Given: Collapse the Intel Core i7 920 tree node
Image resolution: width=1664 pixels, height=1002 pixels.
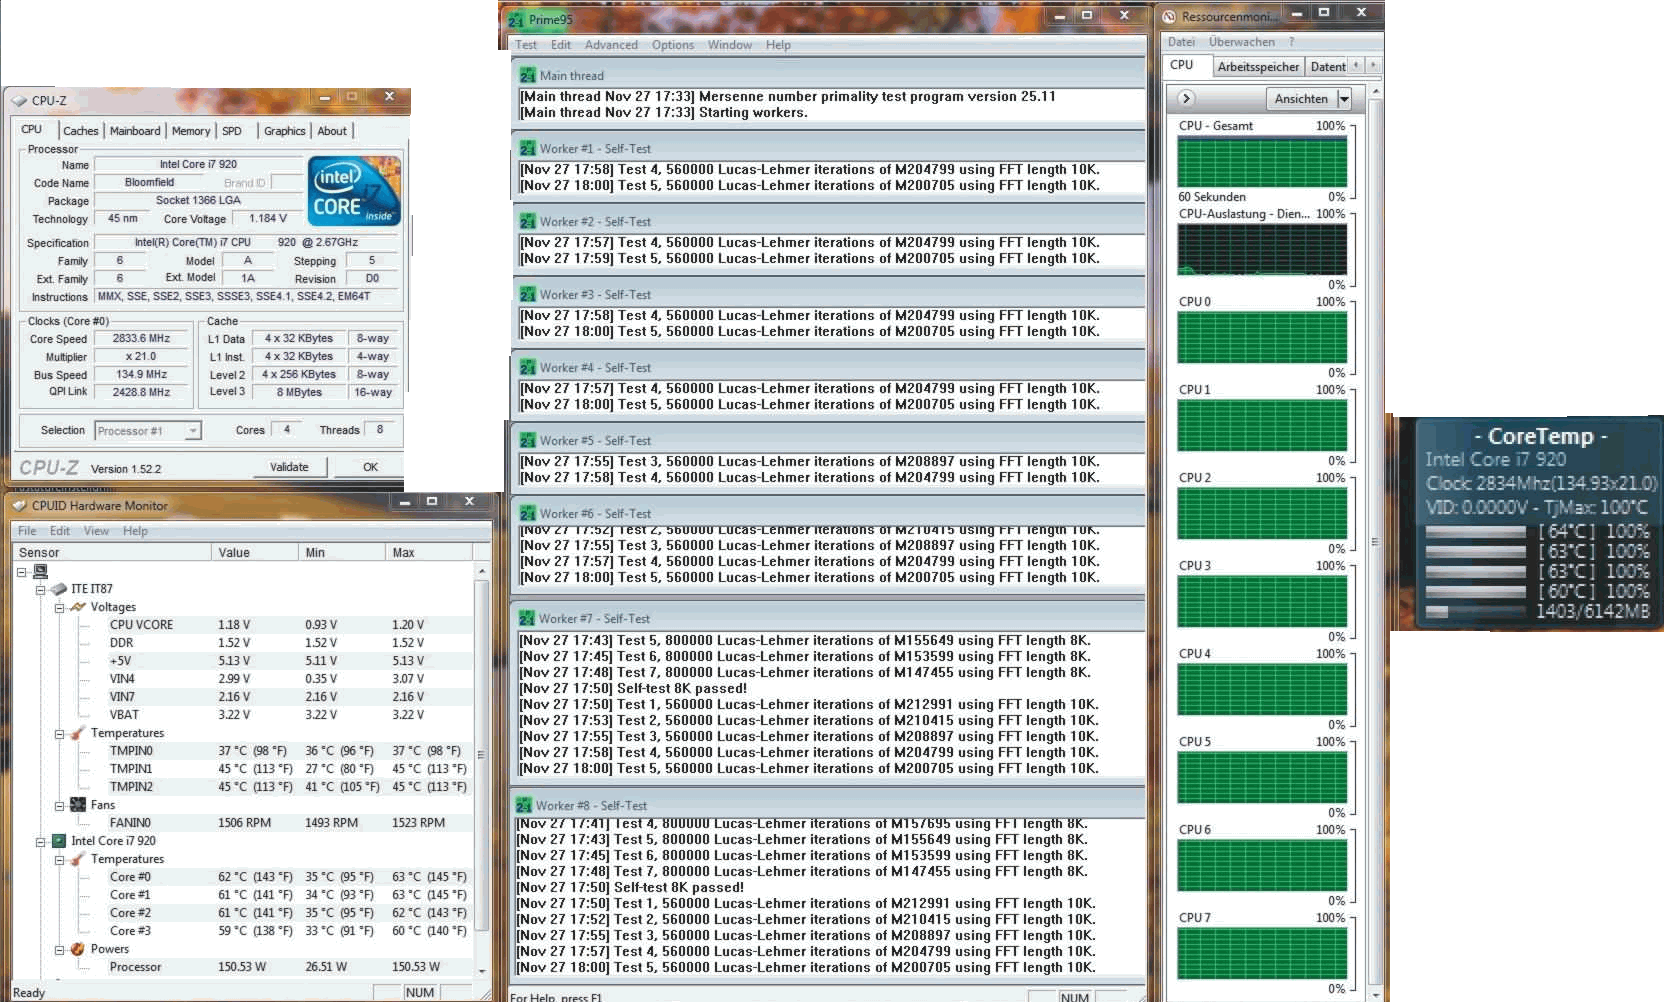Looking at the screenshot, I should (41, 842).
